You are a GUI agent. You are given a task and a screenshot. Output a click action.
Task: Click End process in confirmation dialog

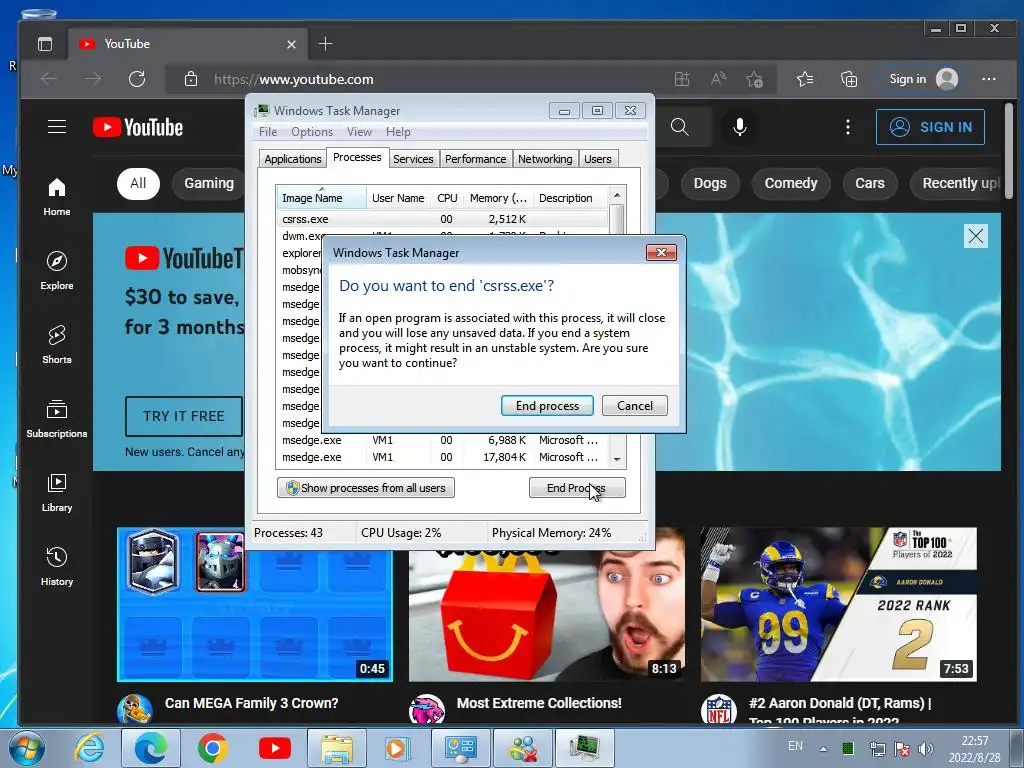[547, 406]
